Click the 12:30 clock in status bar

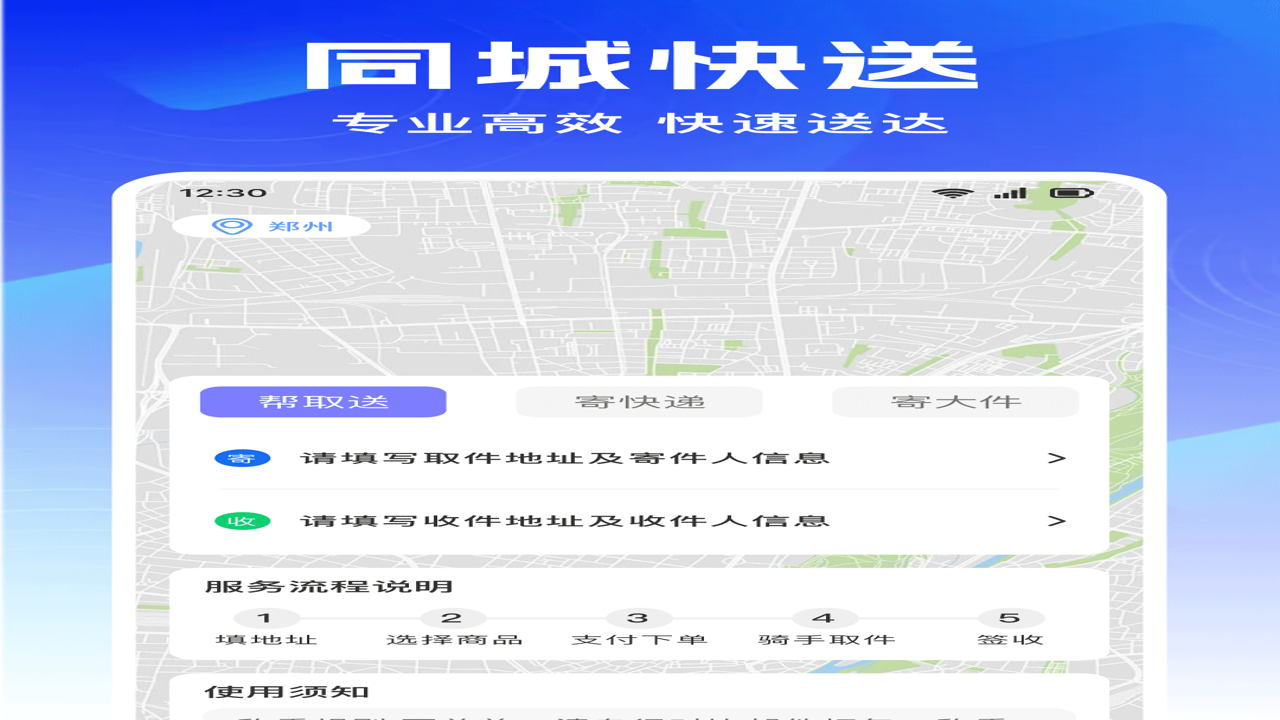[223, 193]
